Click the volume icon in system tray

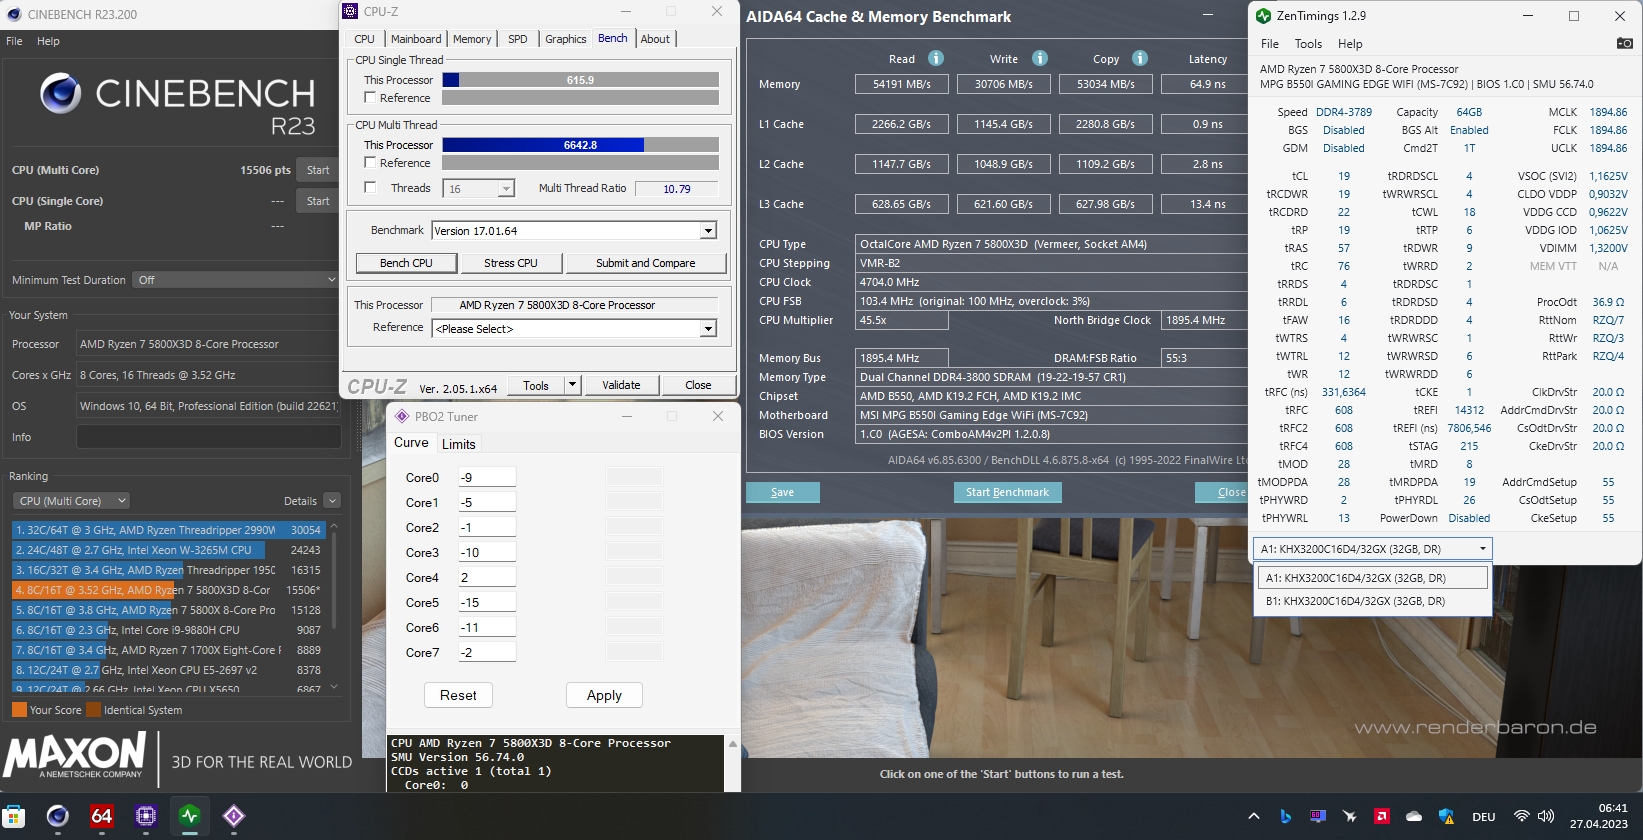[1546, 816]
